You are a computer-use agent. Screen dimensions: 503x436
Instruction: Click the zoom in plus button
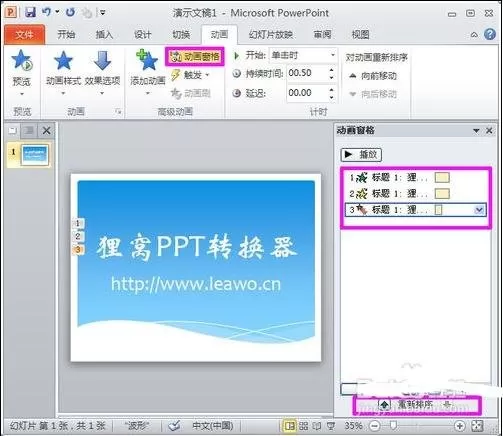[459, 426]
